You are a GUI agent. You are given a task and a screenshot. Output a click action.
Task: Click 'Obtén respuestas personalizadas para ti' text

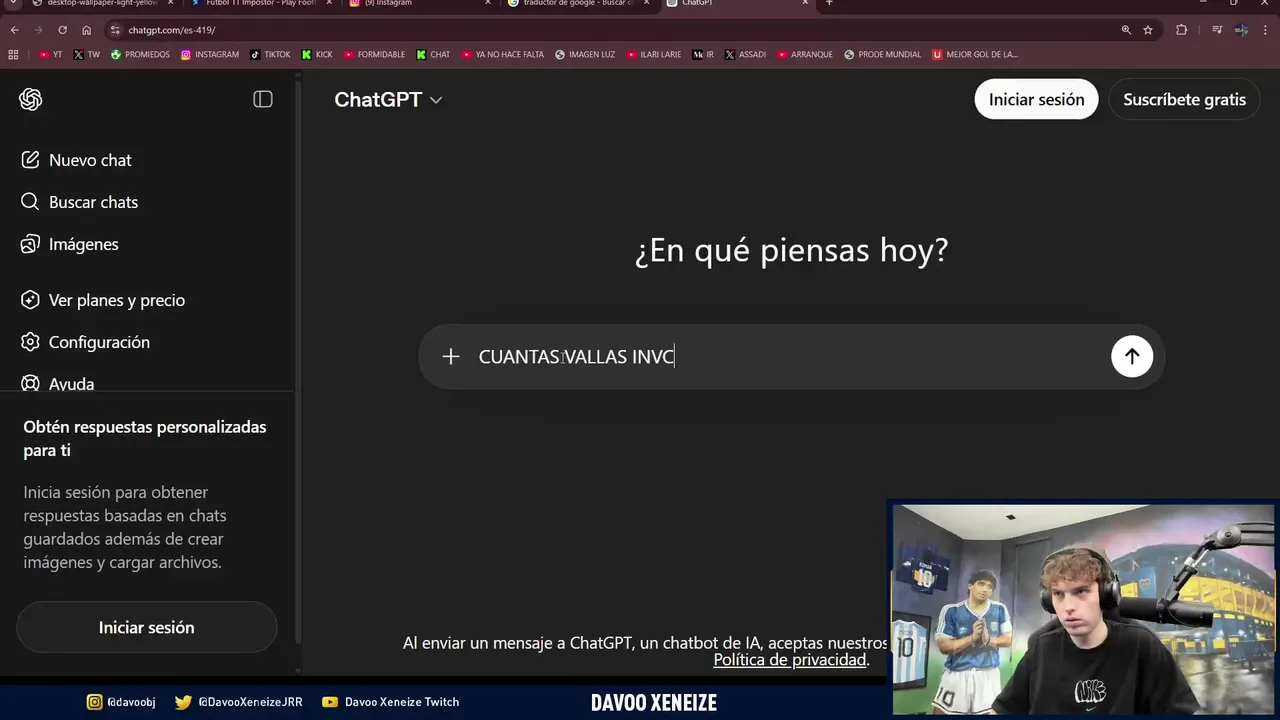(145, 438)
